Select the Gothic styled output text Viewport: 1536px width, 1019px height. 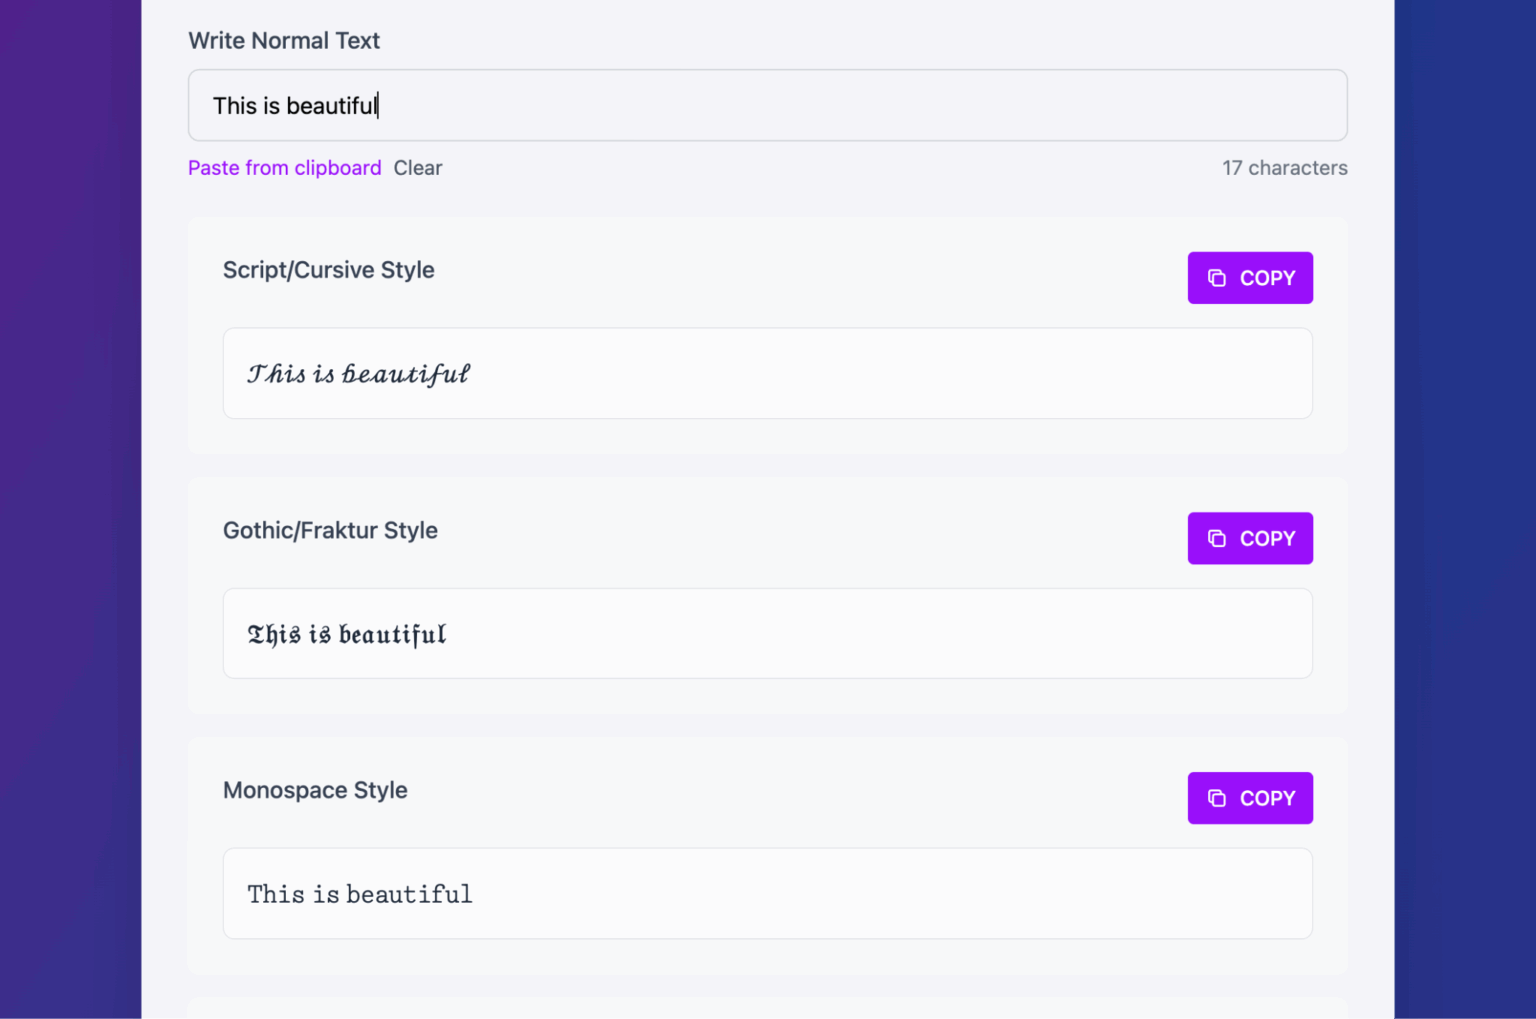click(346, 633)
